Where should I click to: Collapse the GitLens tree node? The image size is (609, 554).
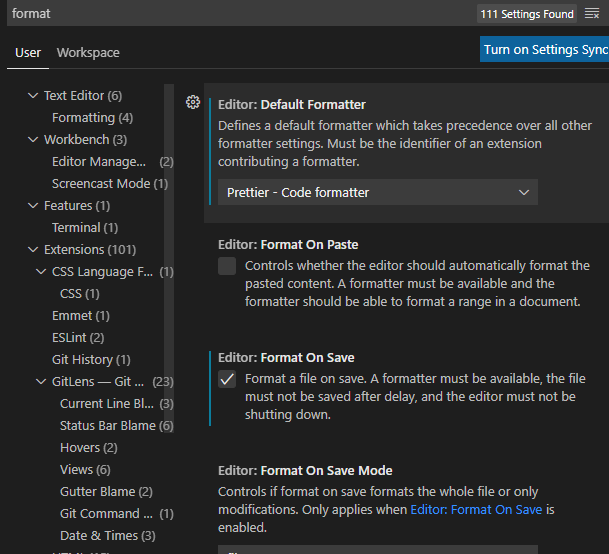tap(41, 382)
